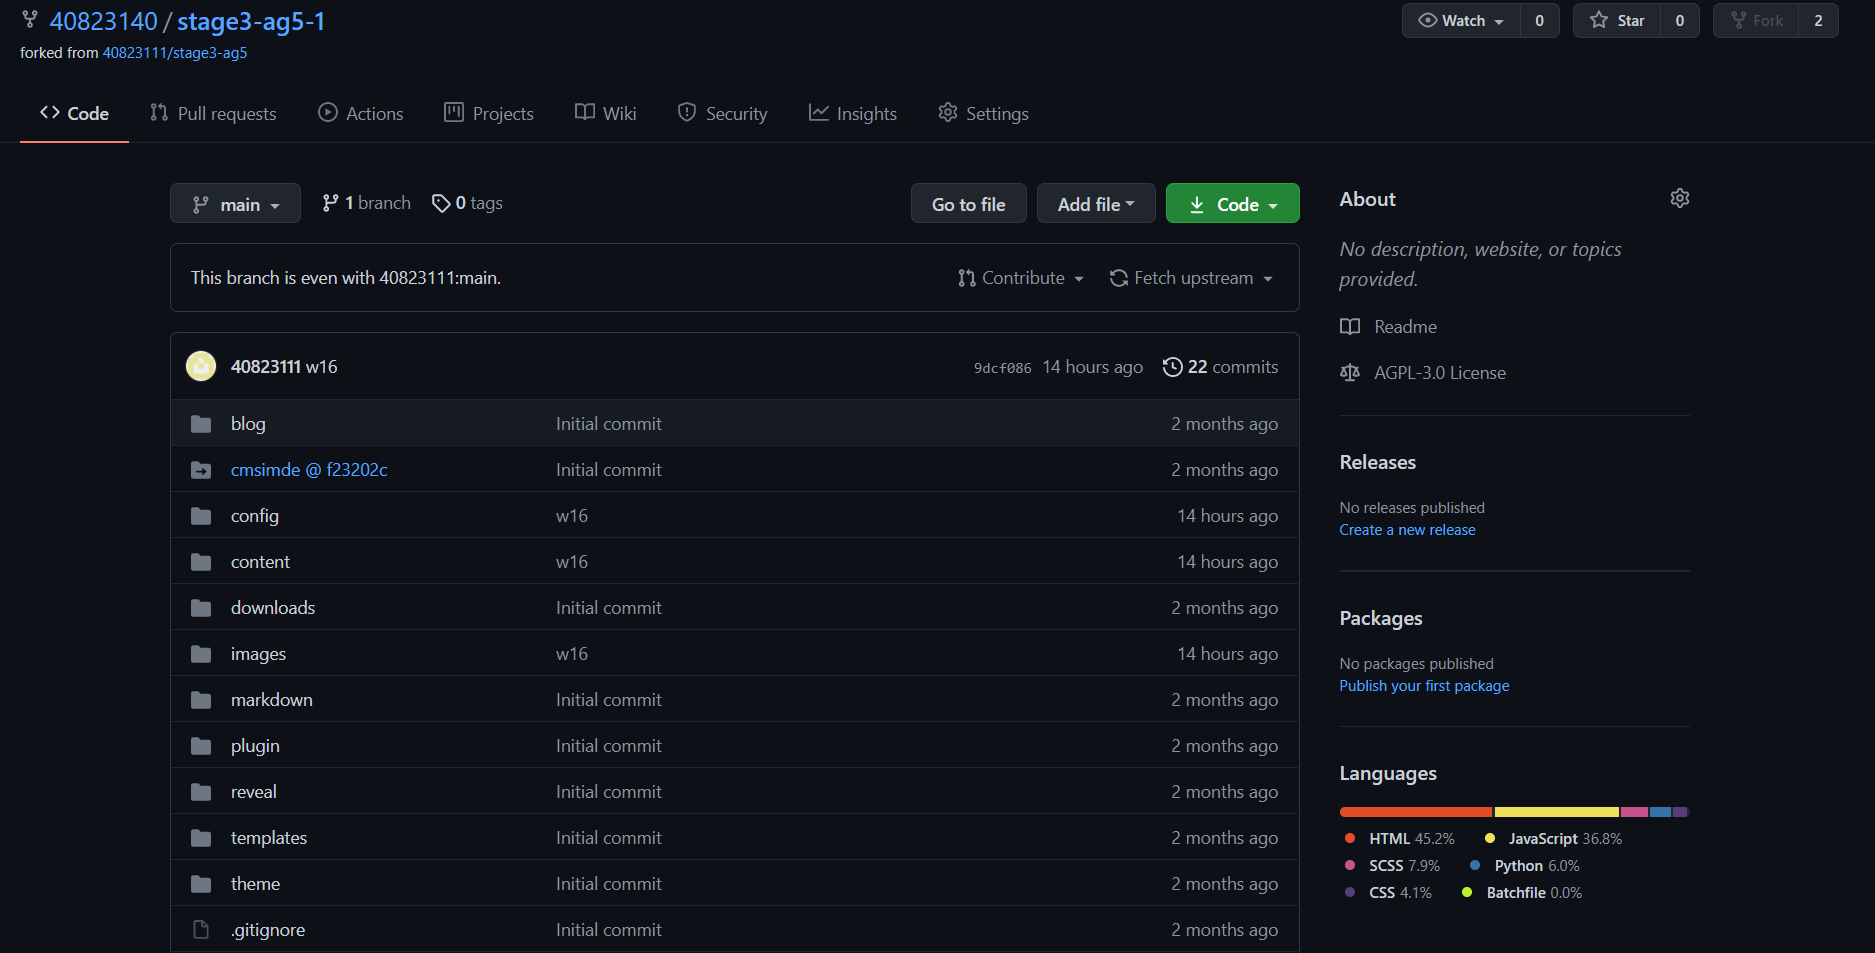Click the yellow JavaScript segment of language bar
Image resolution: width=1875 pixels, height=953 pixels.
pos(1557,812)
